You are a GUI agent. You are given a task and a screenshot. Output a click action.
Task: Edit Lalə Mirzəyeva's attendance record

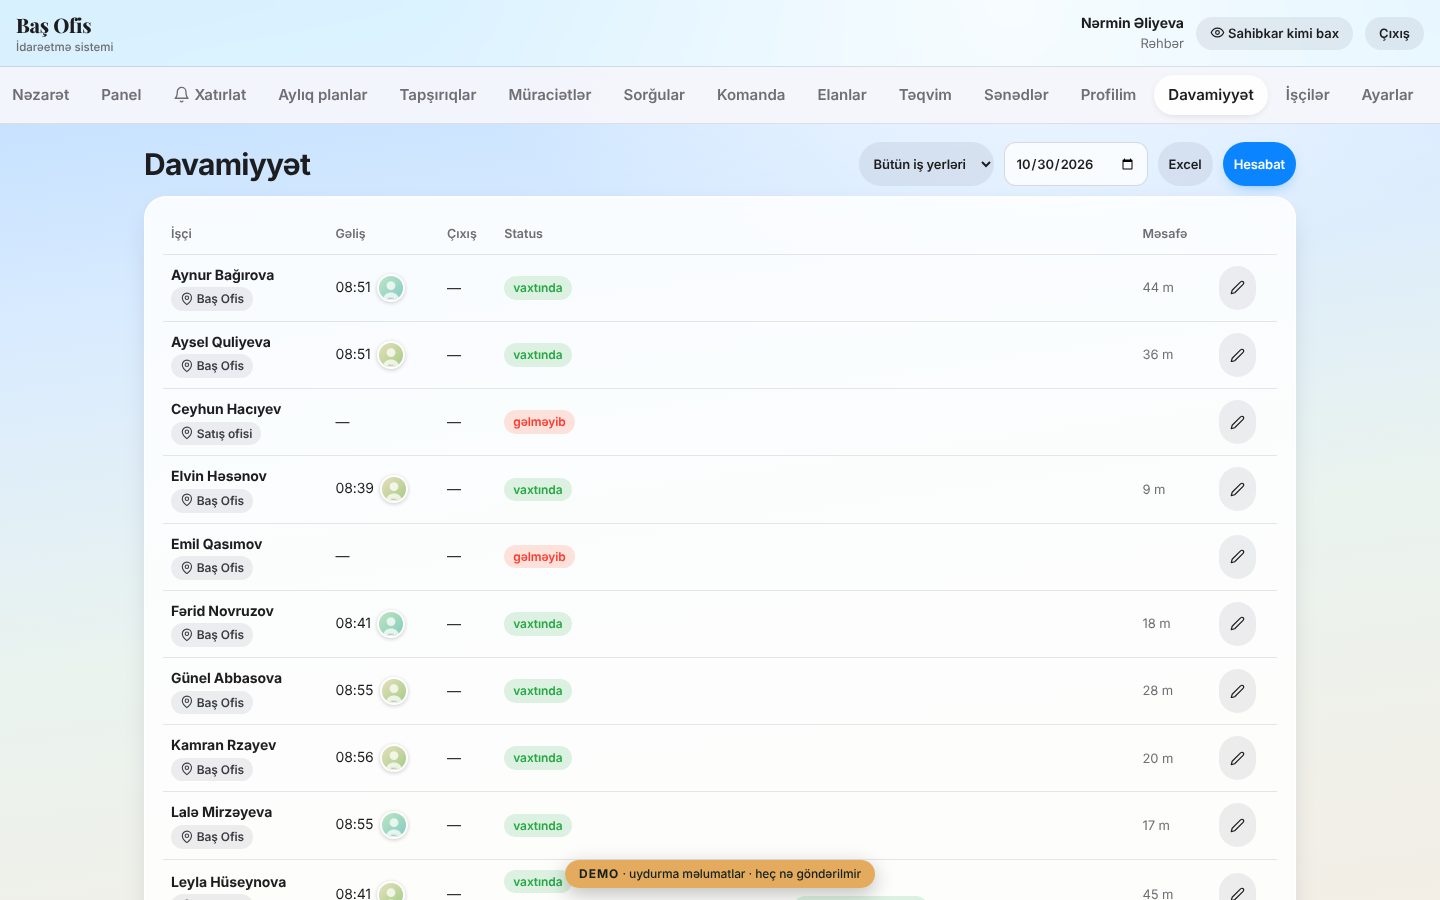(x=1237, y=825)
